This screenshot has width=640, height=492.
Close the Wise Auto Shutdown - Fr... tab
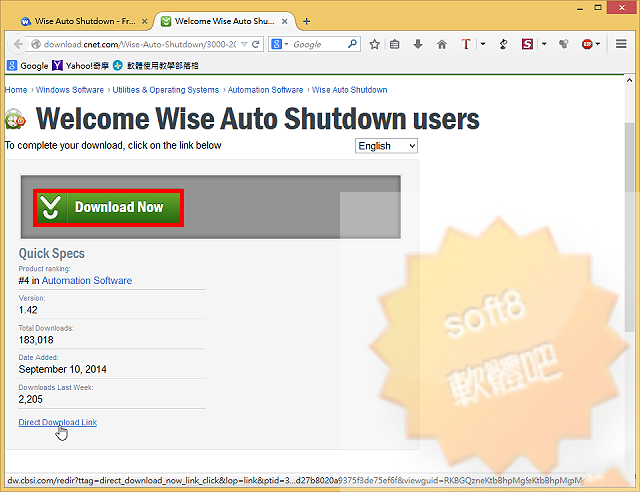coord(144,21)
